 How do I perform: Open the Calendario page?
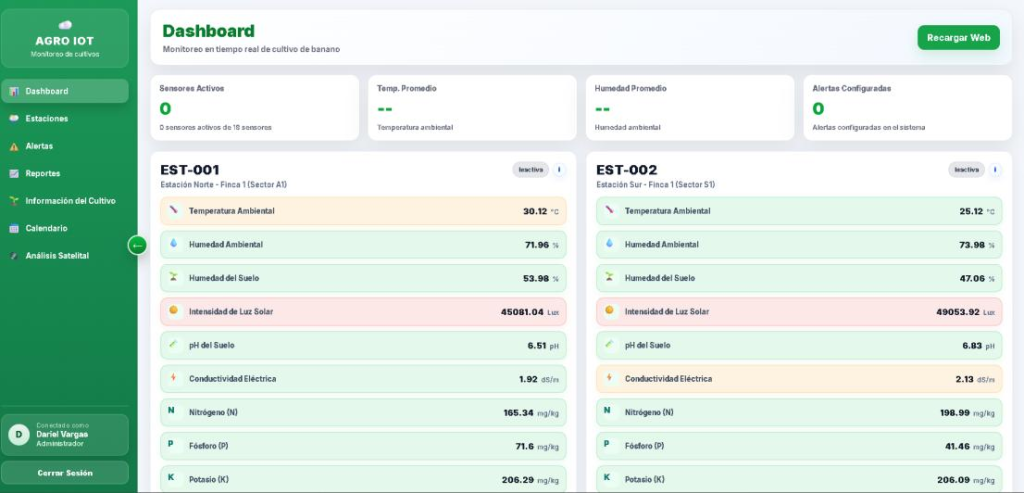tap(65, 229)
